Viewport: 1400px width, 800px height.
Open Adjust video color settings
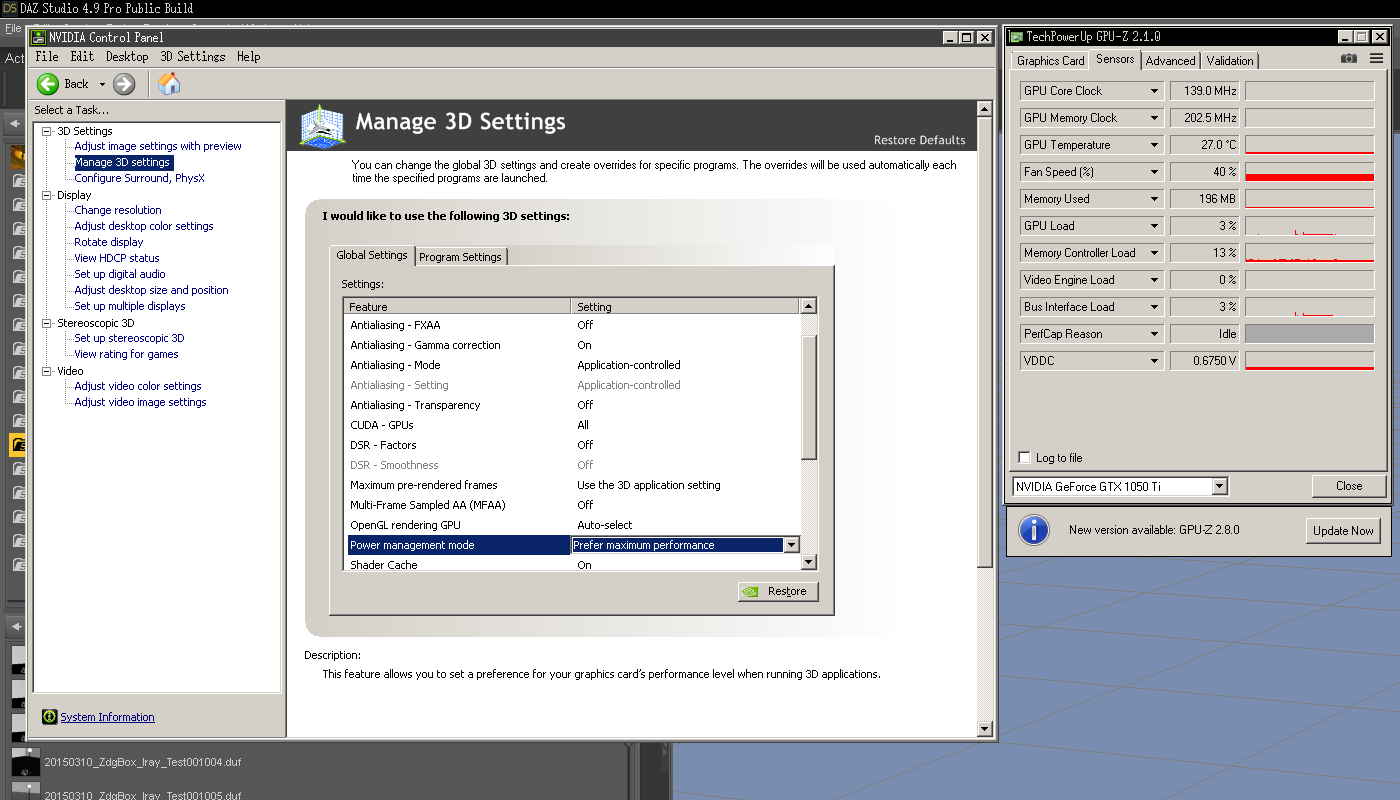[x=138, y=386]
